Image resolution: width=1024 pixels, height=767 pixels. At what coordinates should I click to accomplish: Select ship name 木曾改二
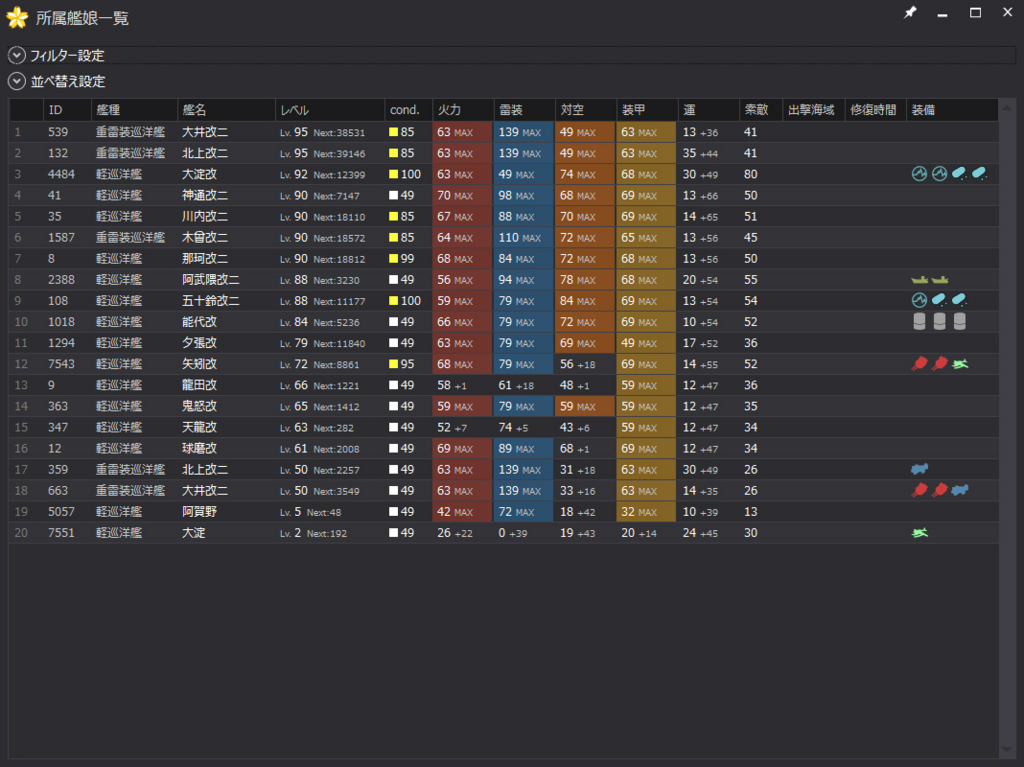[205, 237]
